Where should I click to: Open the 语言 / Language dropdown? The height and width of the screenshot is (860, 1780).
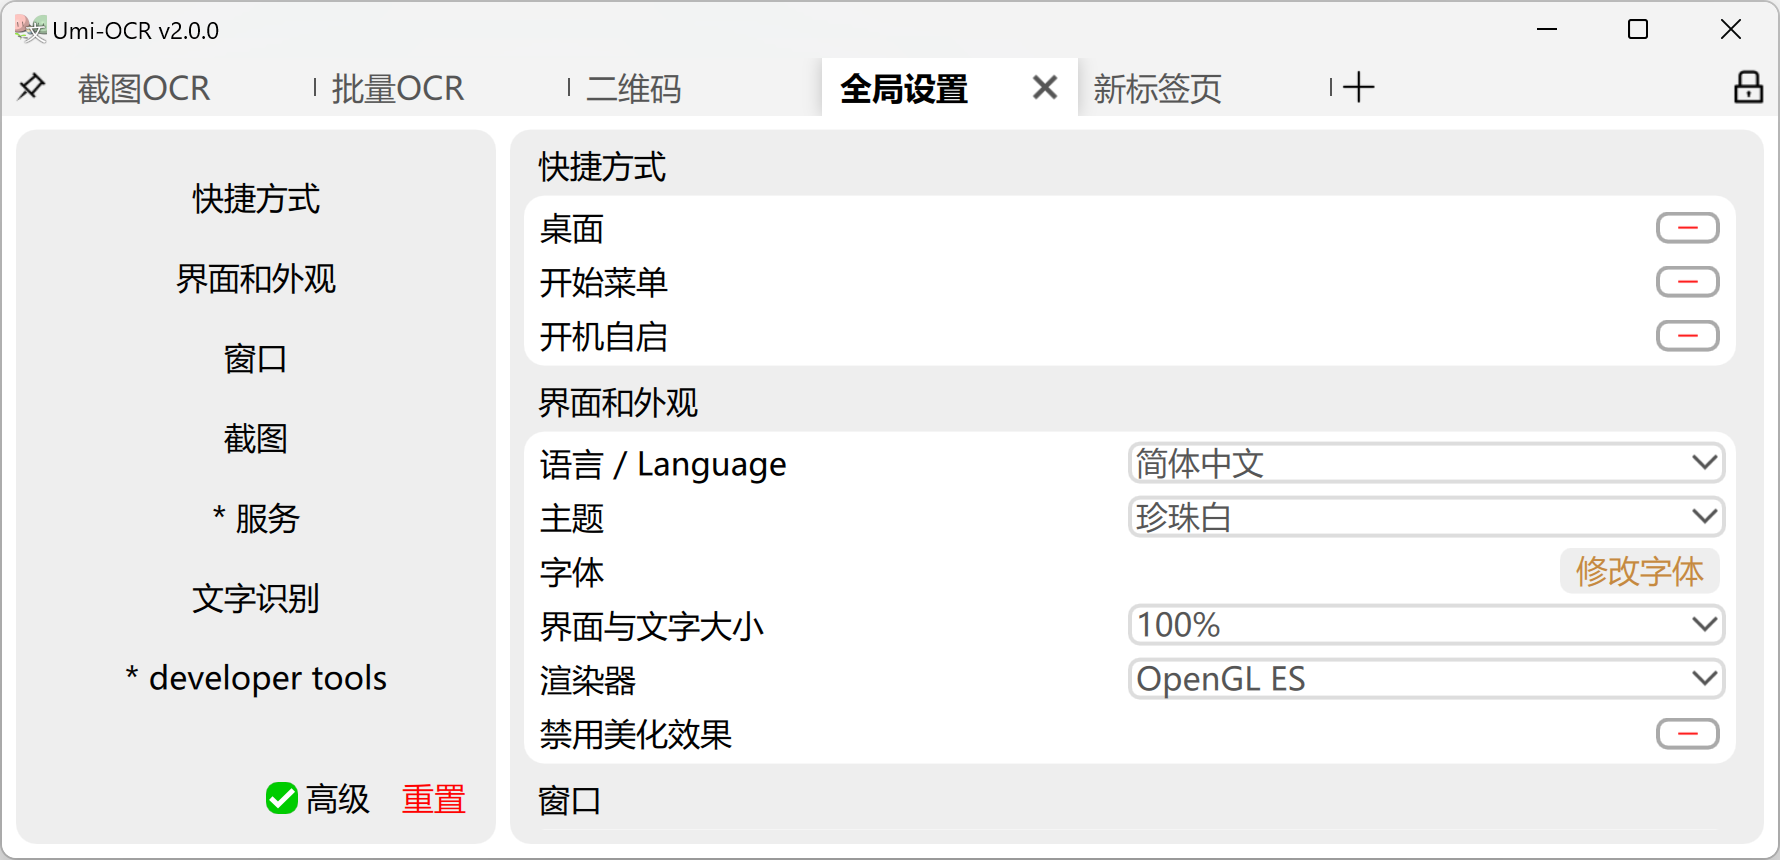(x=1425, y=462)
